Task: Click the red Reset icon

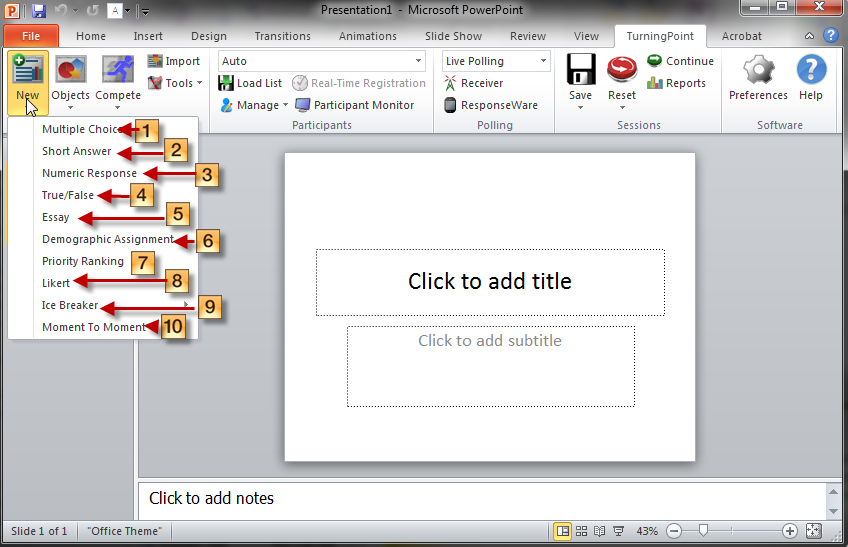Action: point(622,69)
